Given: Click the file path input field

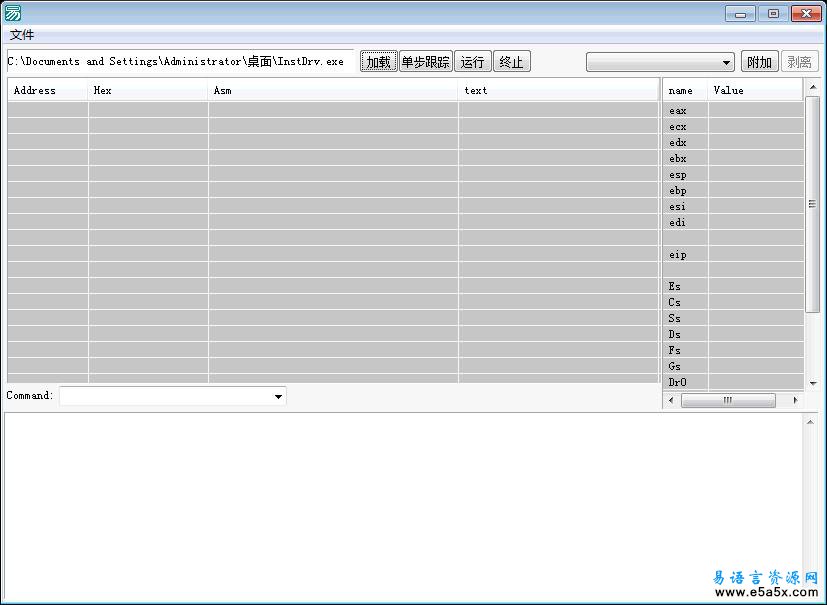Looking at the screenshot, I should point(180,62).
